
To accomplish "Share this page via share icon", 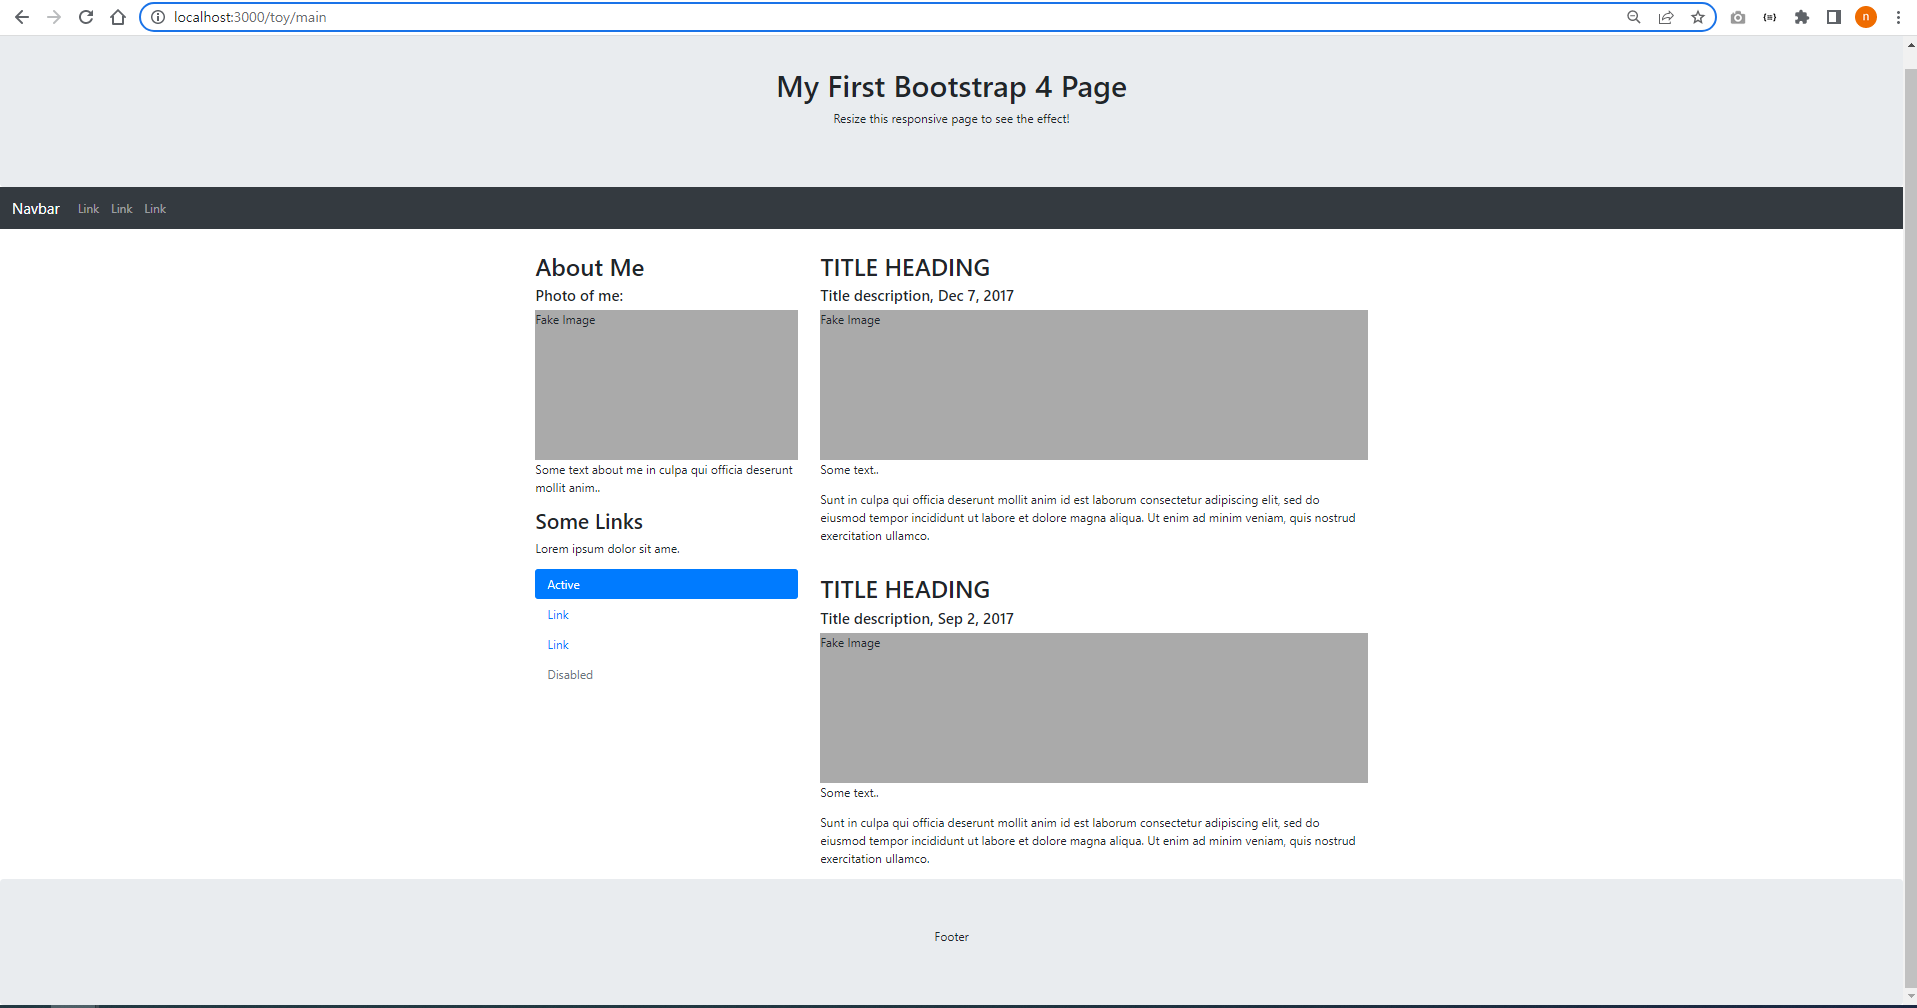I will [1666, 17].
